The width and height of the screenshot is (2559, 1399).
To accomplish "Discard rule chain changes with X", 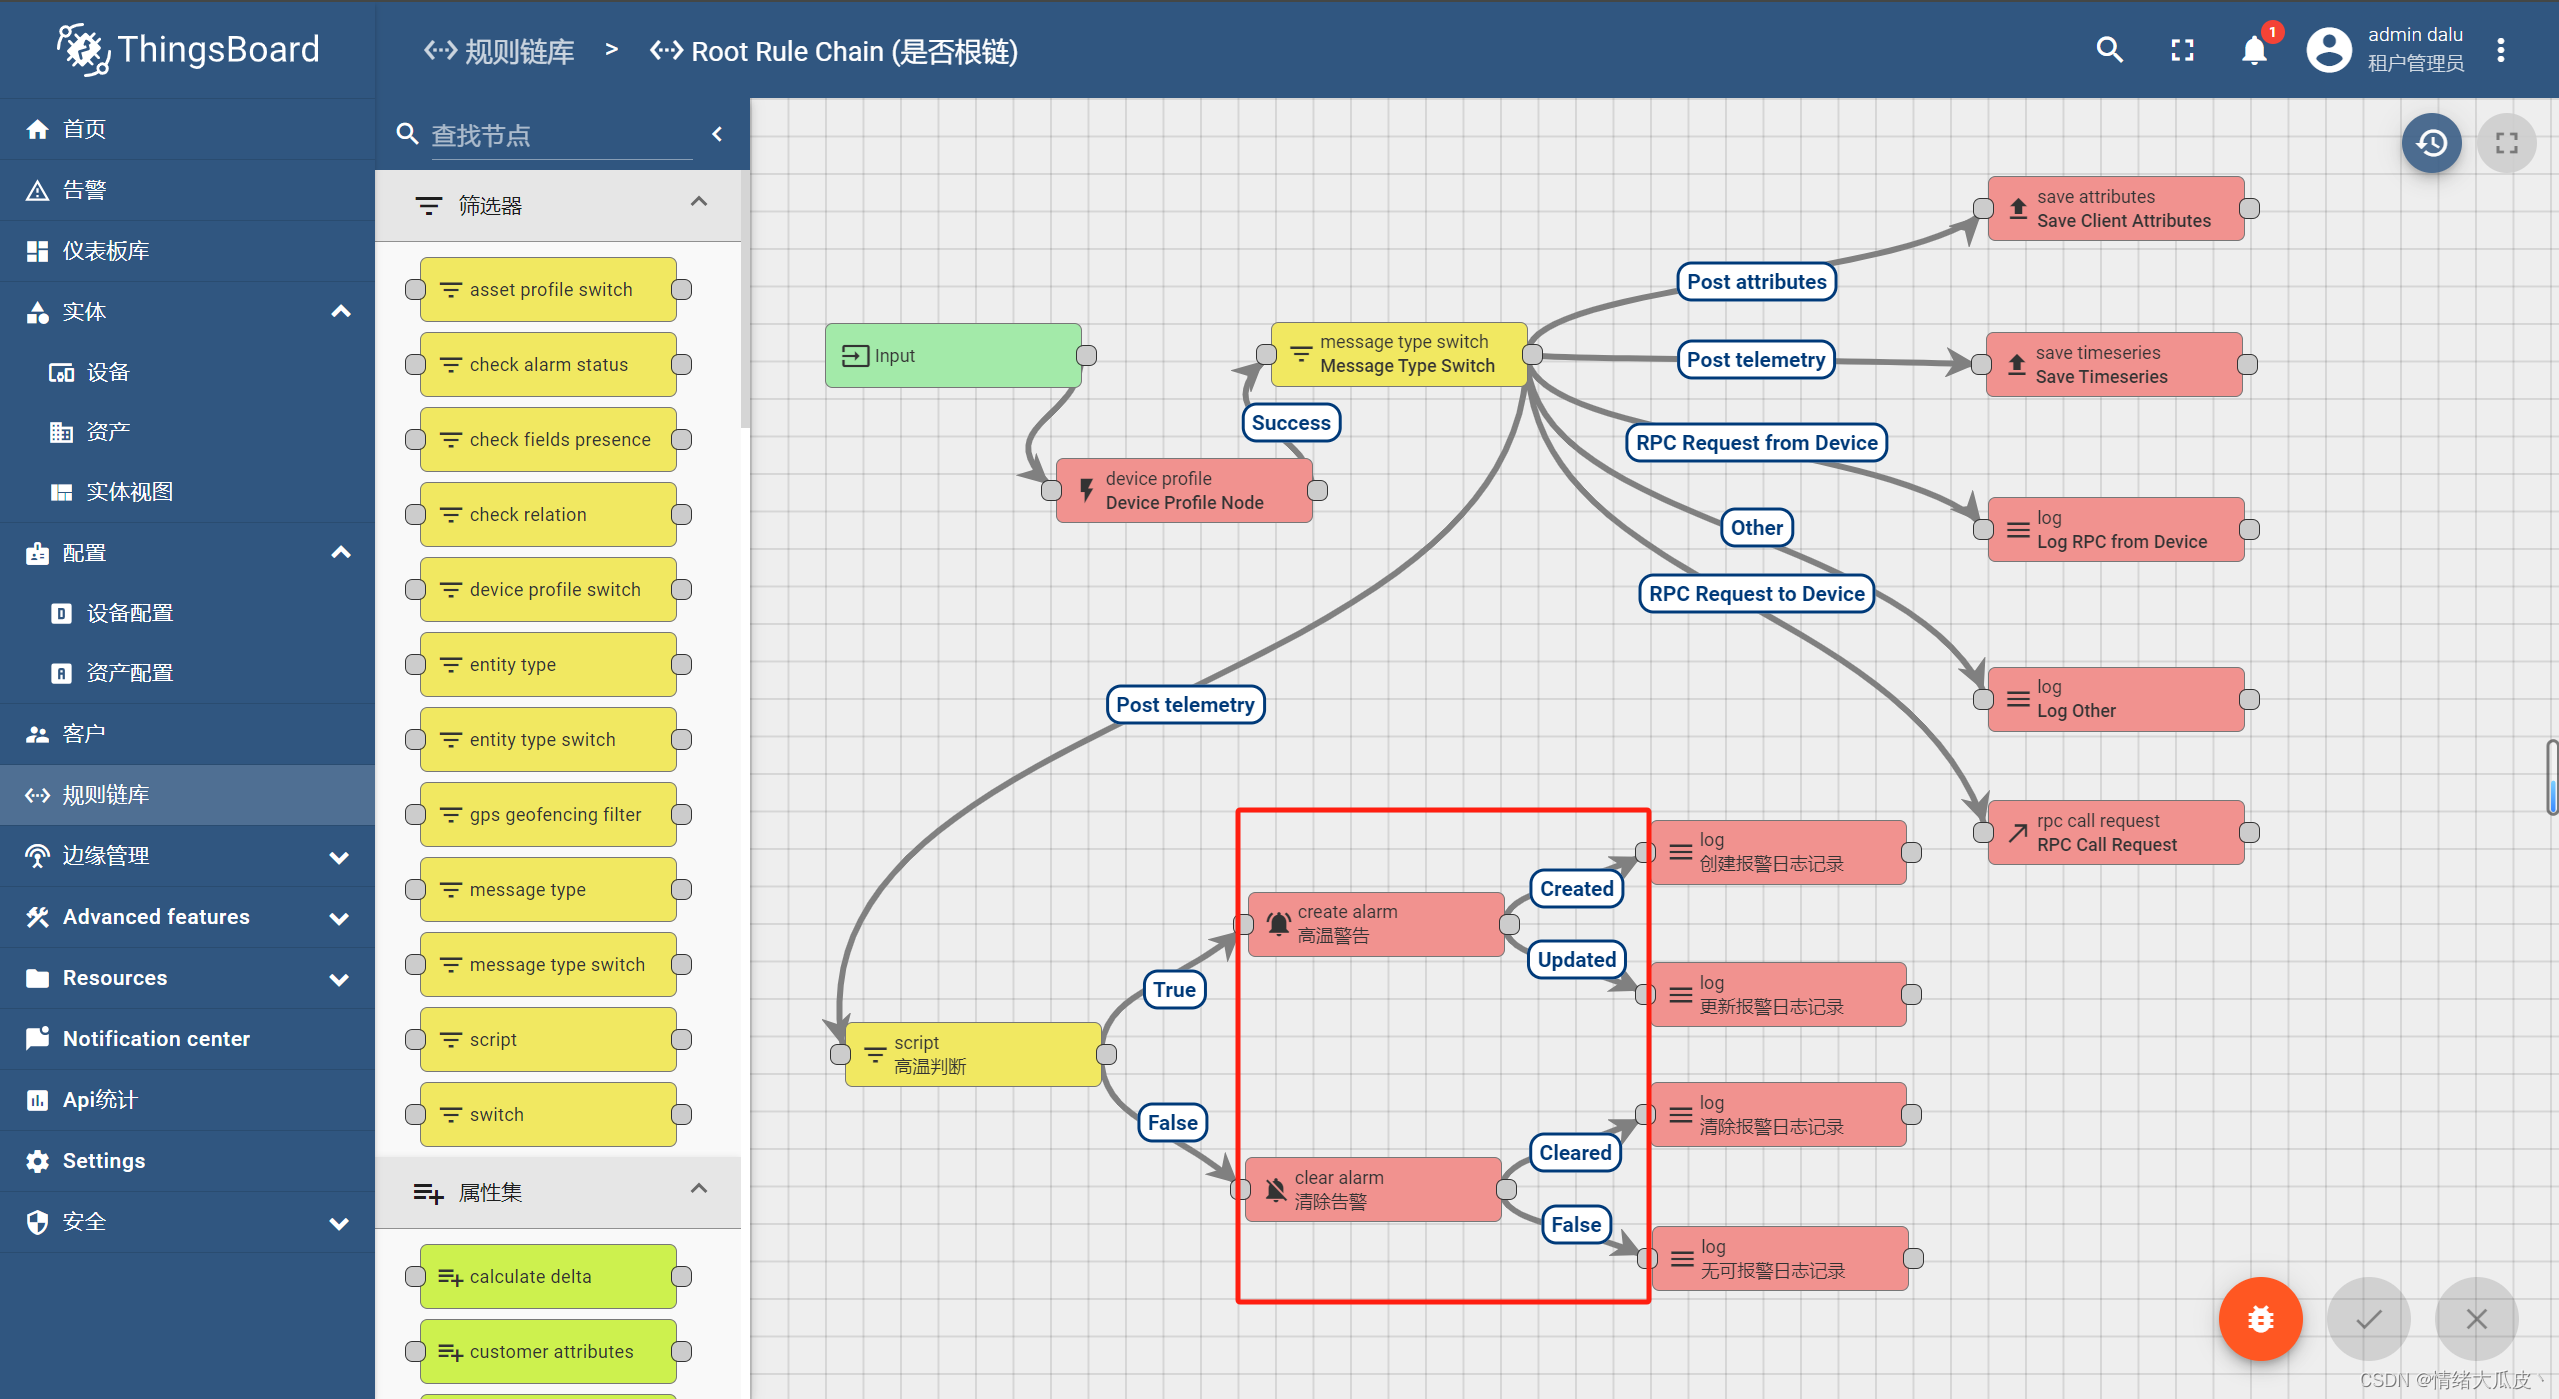I will tap(2476, 1319).
